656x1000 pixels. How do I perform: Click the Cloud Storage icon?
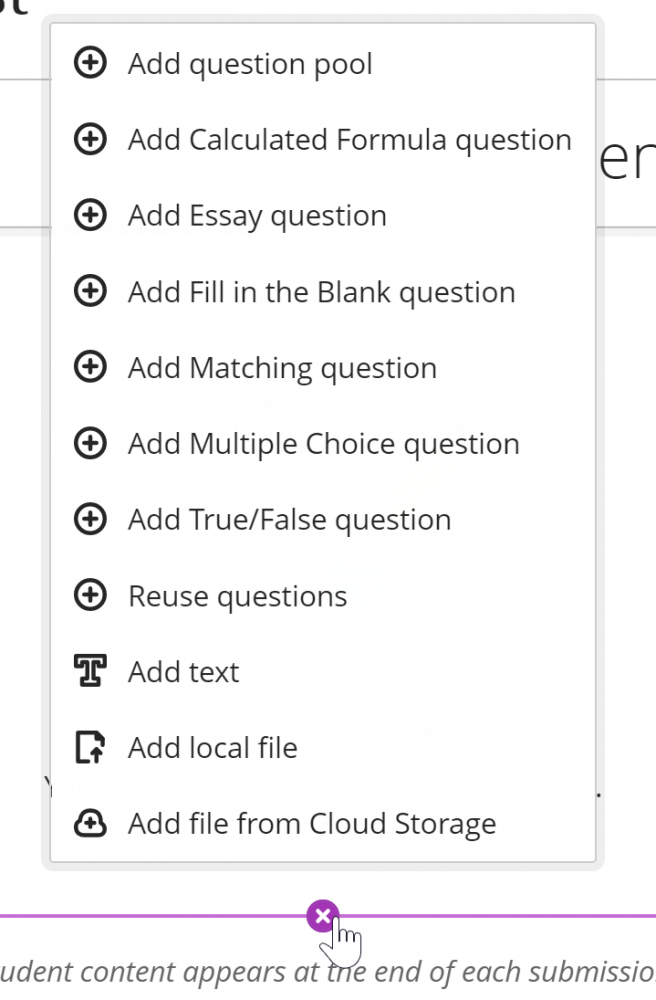pos(90,824)
